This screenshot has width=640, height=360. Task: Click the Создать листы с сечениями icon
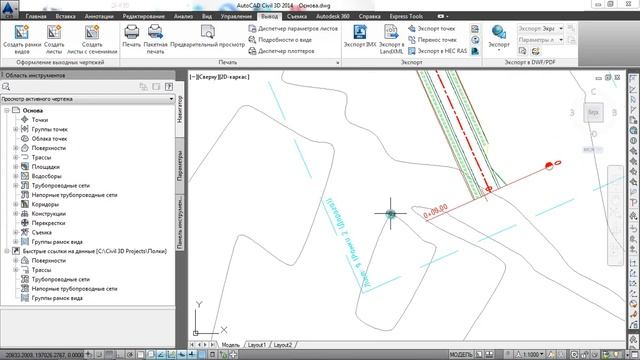[x=92, y=32]
